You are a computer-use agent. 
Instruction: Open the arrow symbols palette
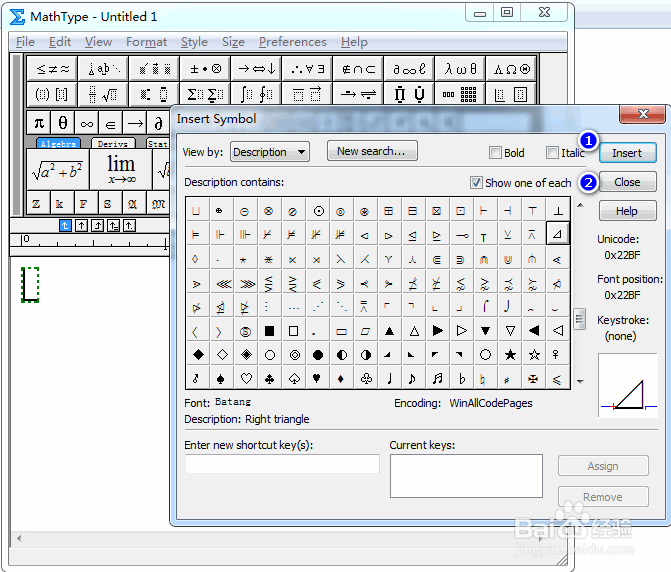(x=256, y=68)
